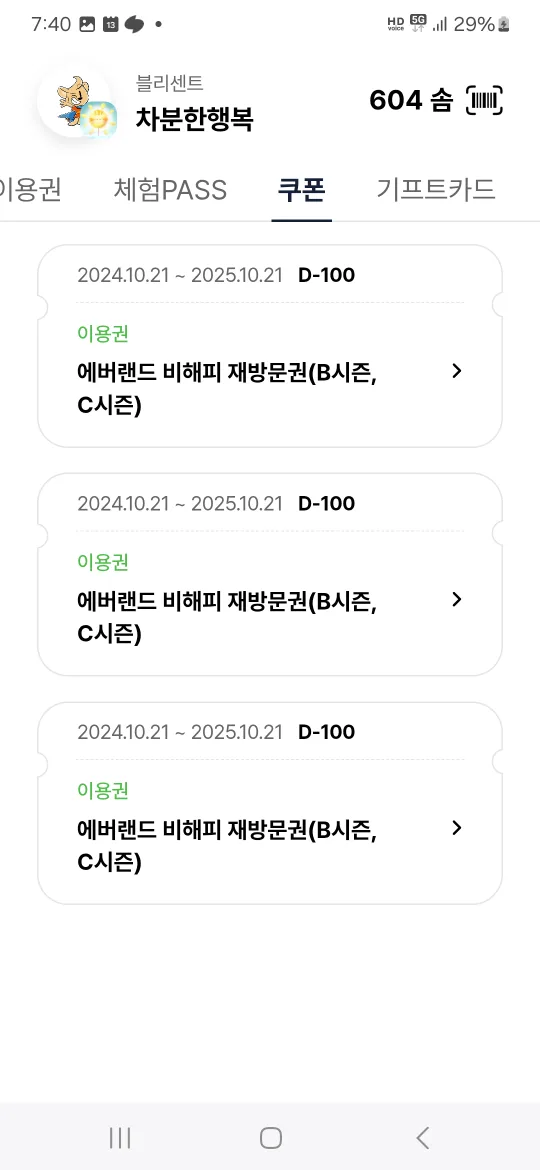Expand the second coupon's chevron arrow

[x=457, y=599]
